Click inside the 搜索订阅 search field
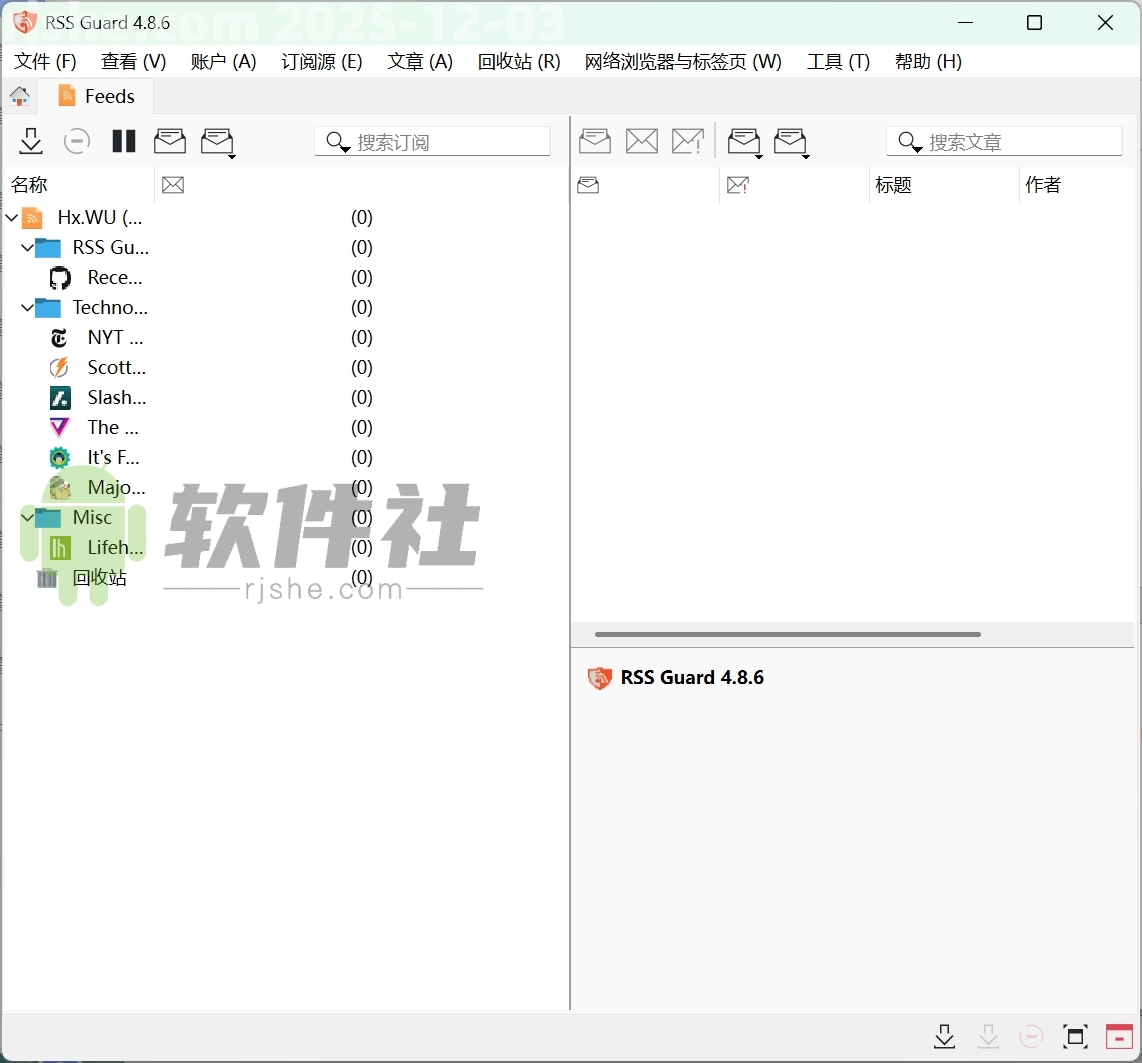 coord(432,141)
